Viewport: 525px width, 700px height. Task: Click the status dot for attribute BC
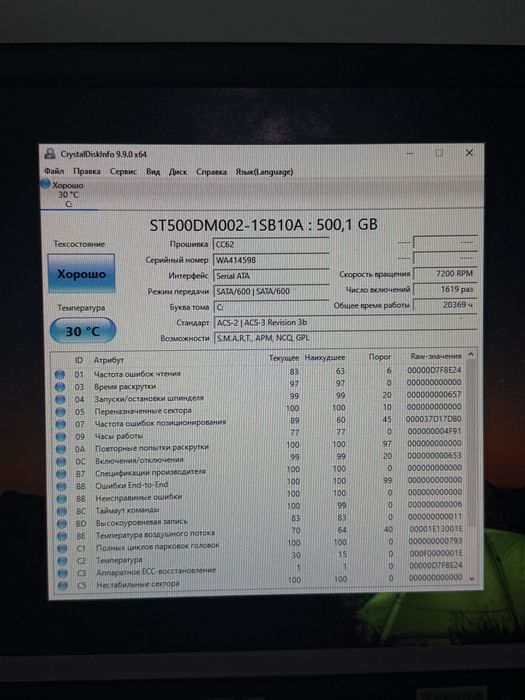(x=62, y=511)
